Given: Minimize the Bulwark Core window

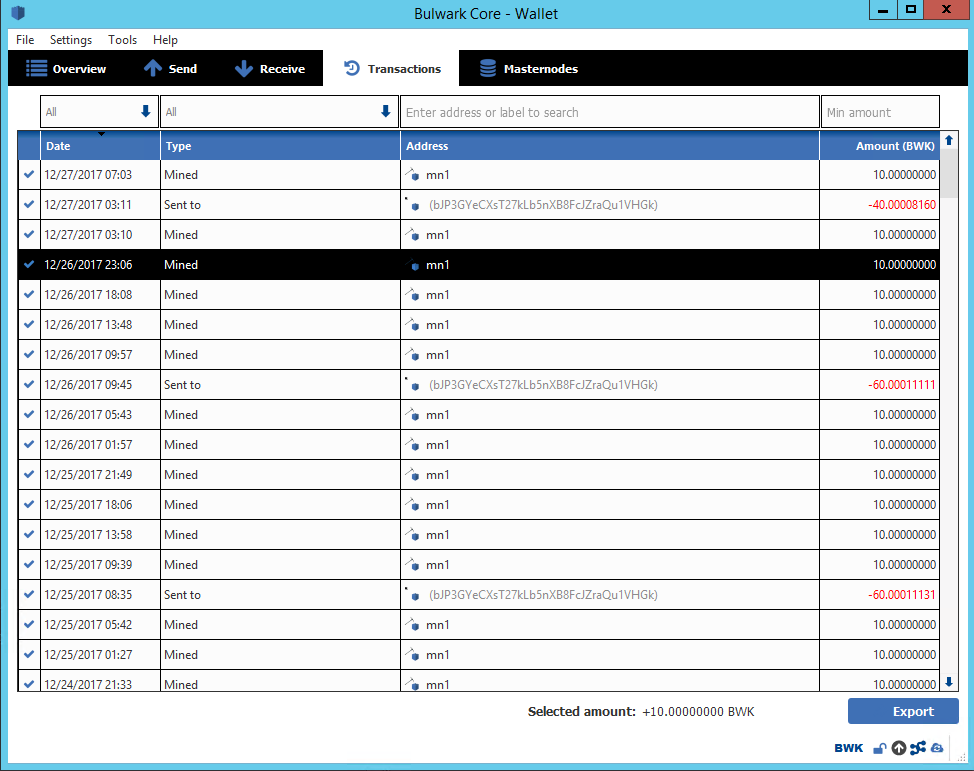Looking at the screenshot, I should click(x=882, y=10).
